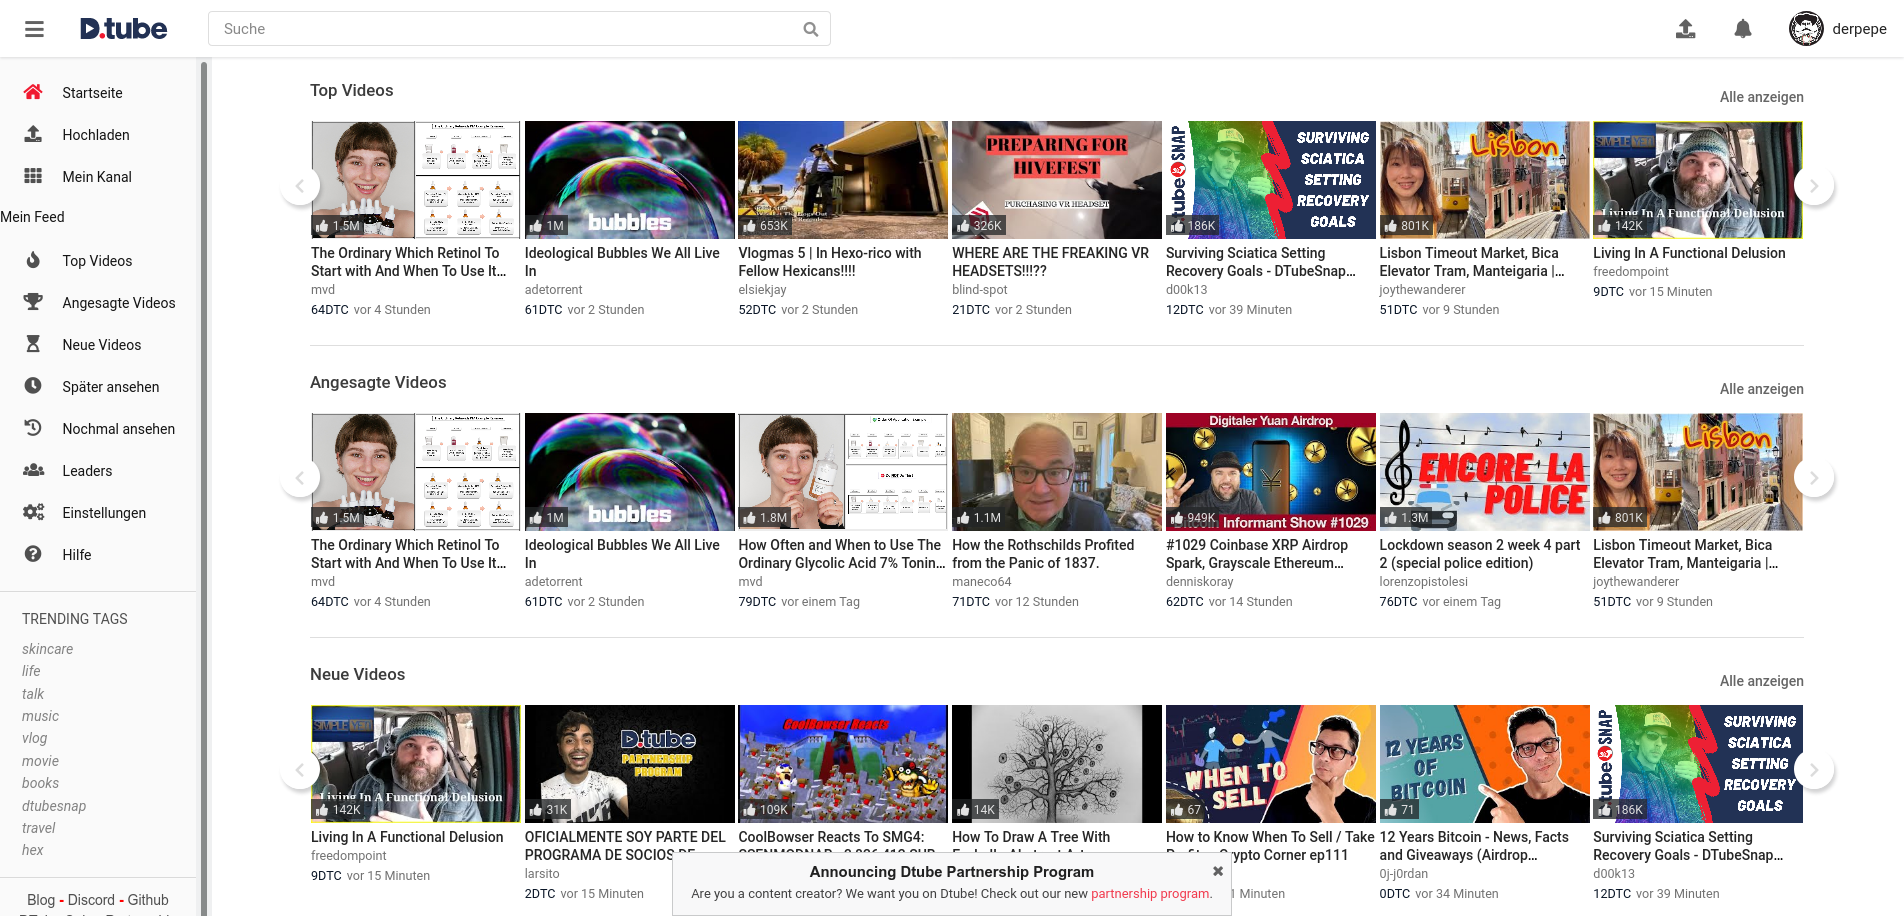Go to Leaders in the sidebar
Viewport: 1904px width, 916px height.
pos(87,471)
